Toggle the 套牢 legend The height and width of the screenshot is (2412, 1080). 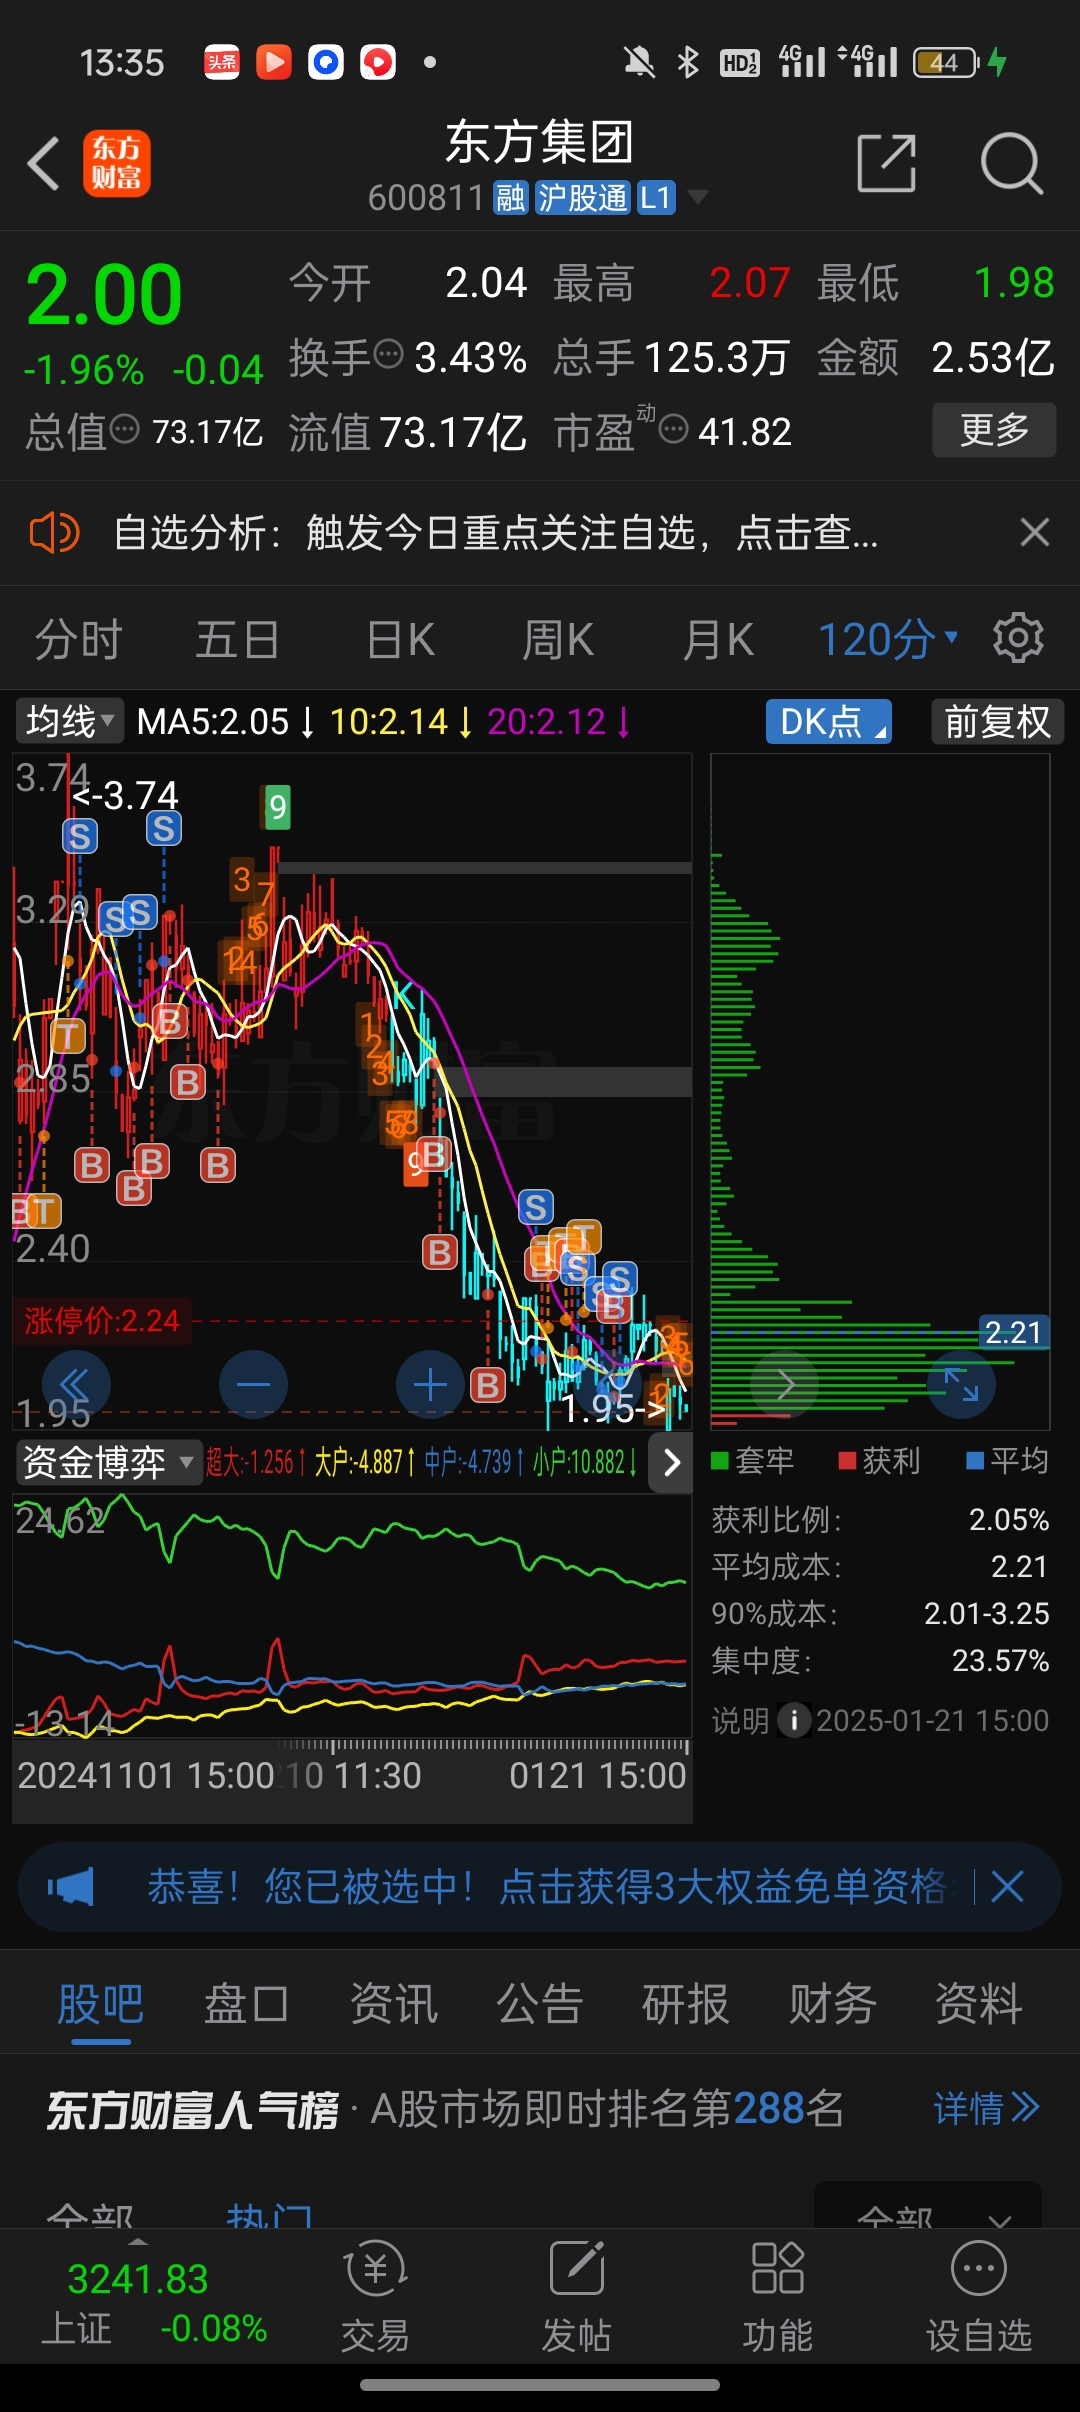(752, 1461)
